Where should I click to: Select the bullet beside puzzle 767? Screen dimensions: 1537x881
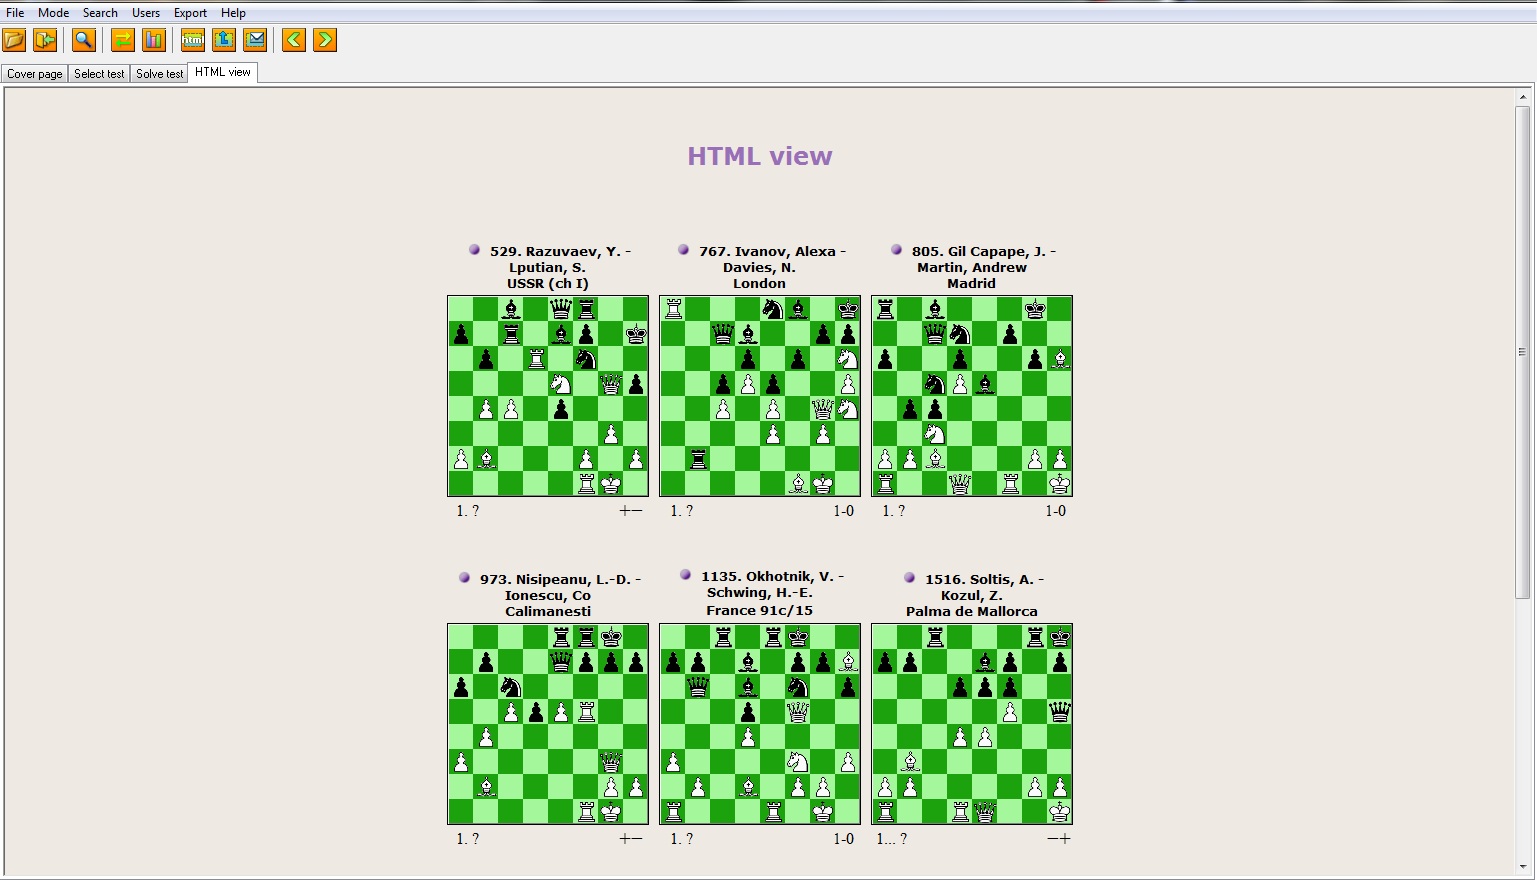tap(684, 248)
